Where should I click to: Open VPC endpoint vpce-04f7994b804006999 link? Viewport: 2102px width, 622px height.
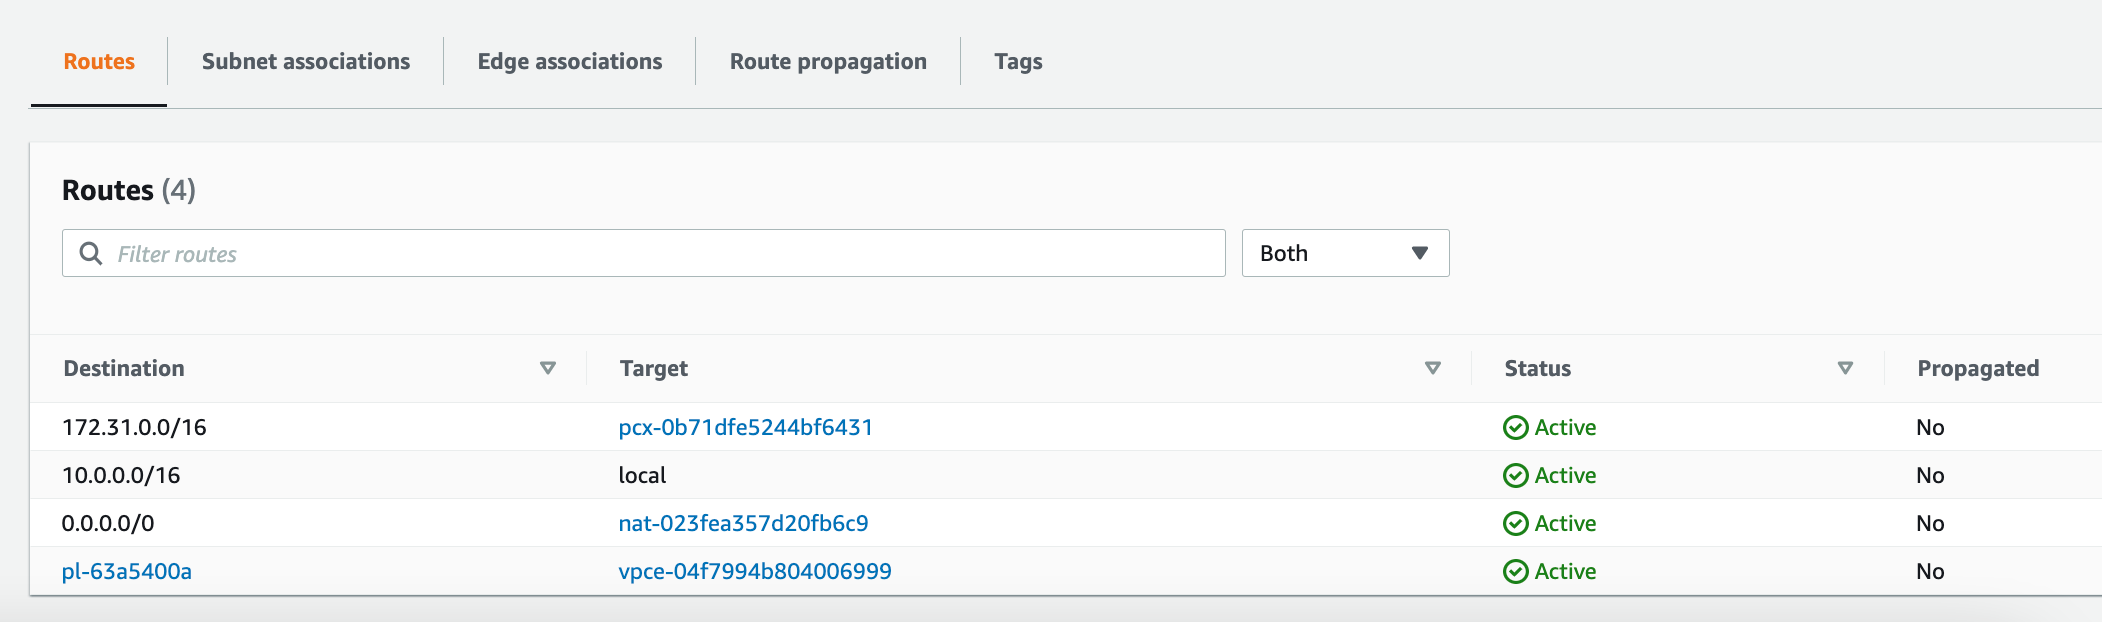click(755, 572)
